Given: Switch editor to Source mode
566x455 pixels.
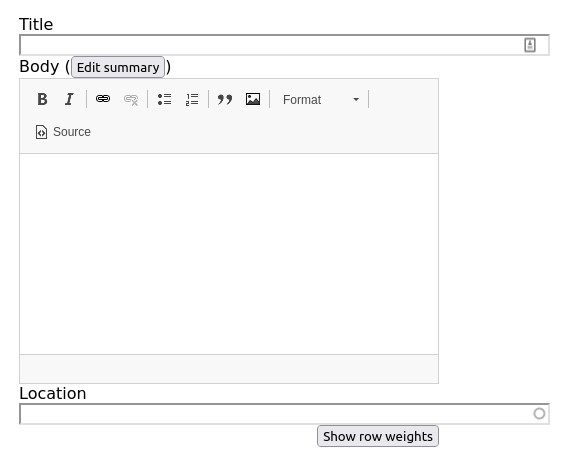Looking at the screenshot, I should (63, 132).
